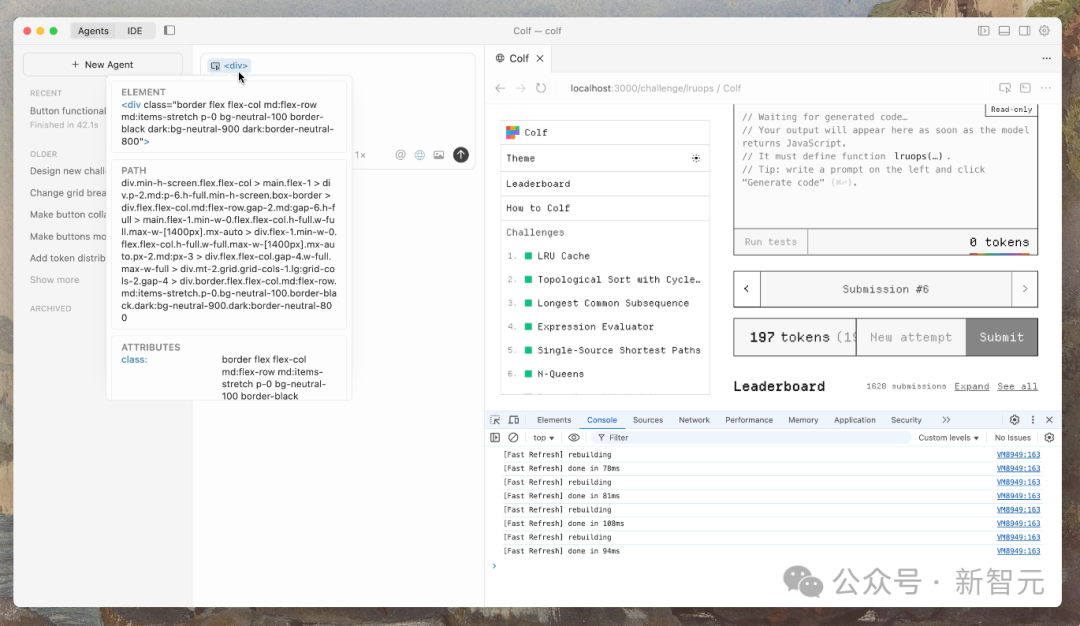Screen dimensions: 1080x626
Task: Reload the browser preview page
Action: click(541, 88)
